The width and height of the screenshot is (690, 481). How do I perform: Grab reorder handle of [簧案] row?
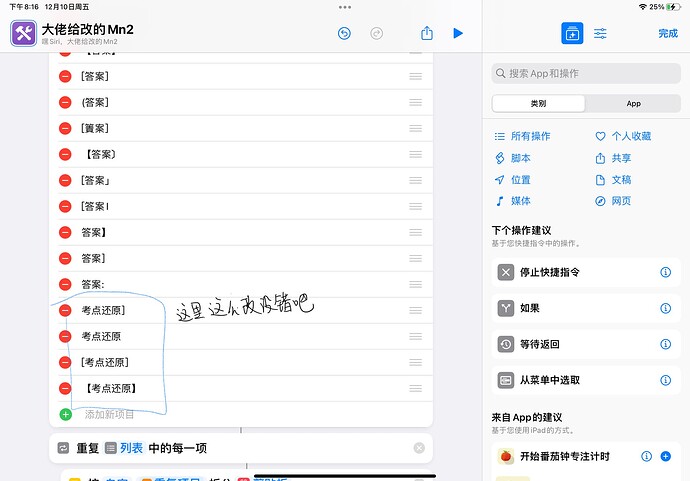(x=415, y=129)
